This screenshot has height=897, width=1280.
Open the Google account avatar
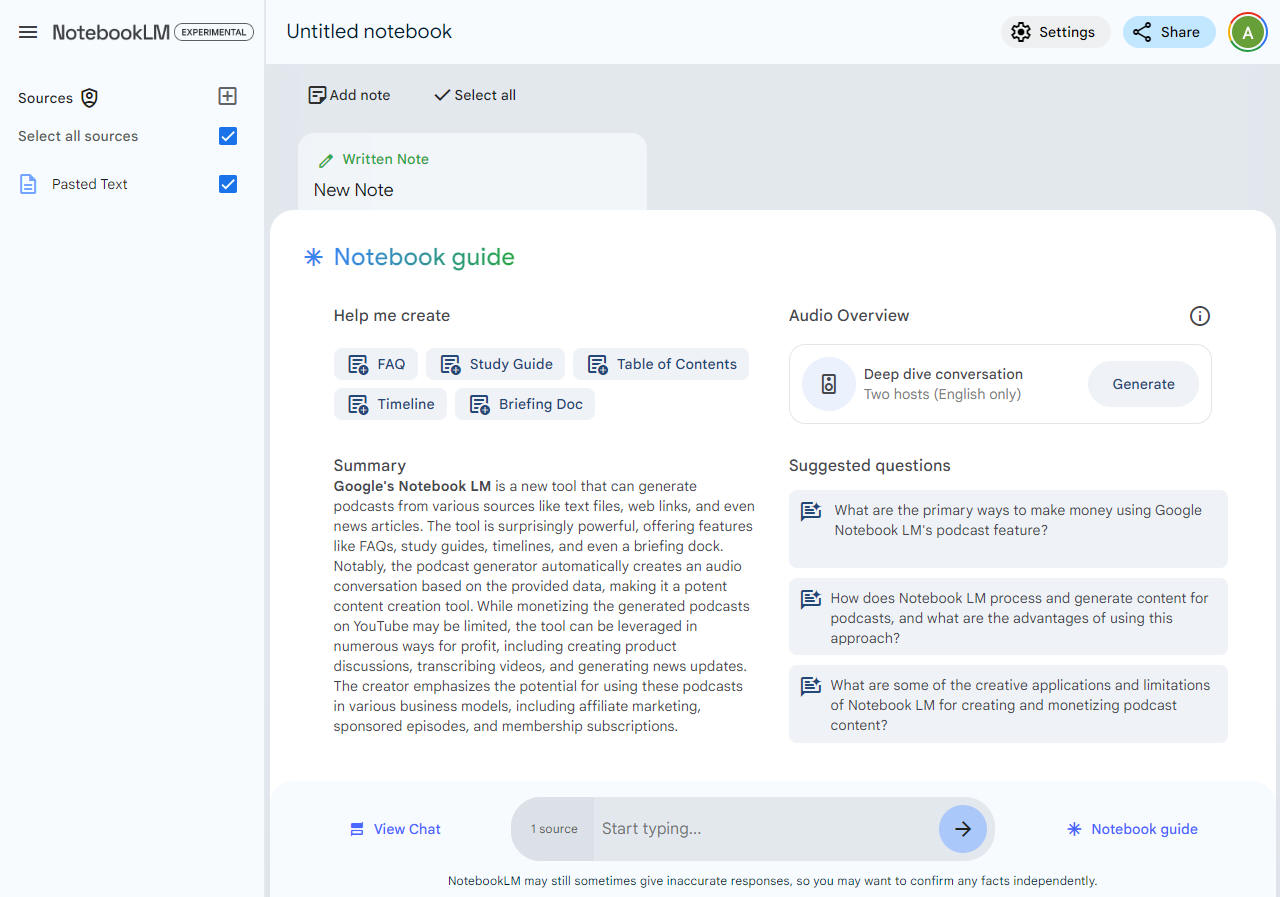point(1247,32)
